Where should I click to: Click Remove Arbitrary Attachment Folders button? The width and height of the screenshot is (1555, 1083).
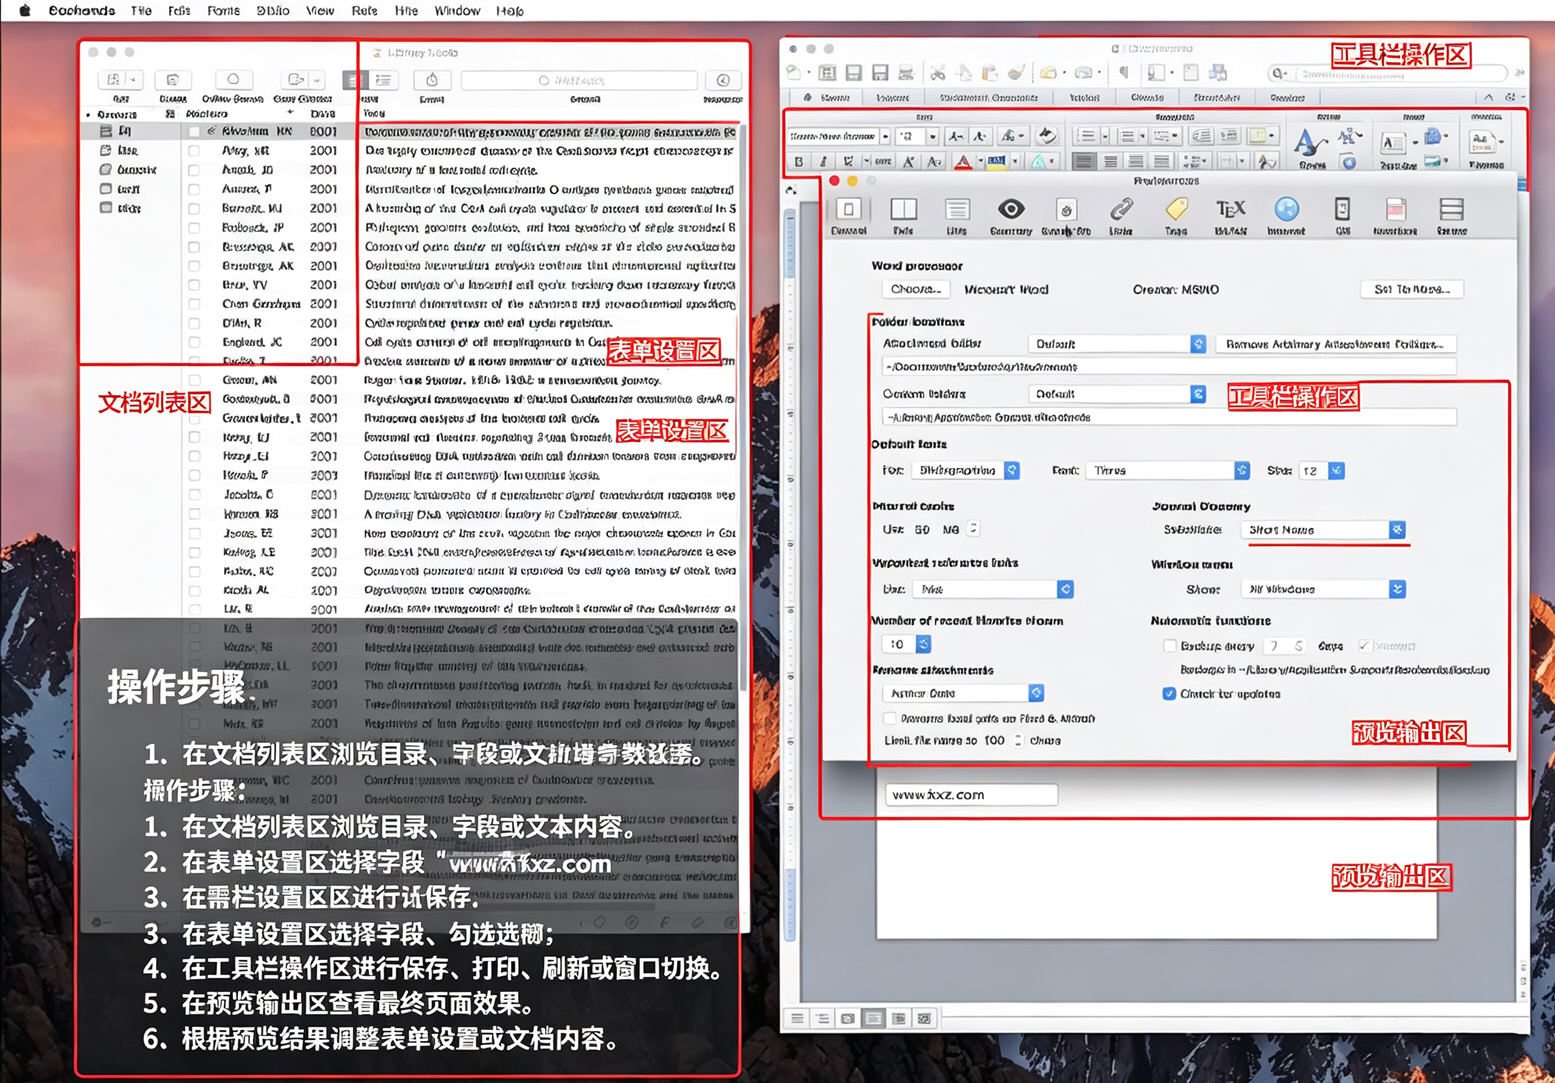pos(1335,344)
